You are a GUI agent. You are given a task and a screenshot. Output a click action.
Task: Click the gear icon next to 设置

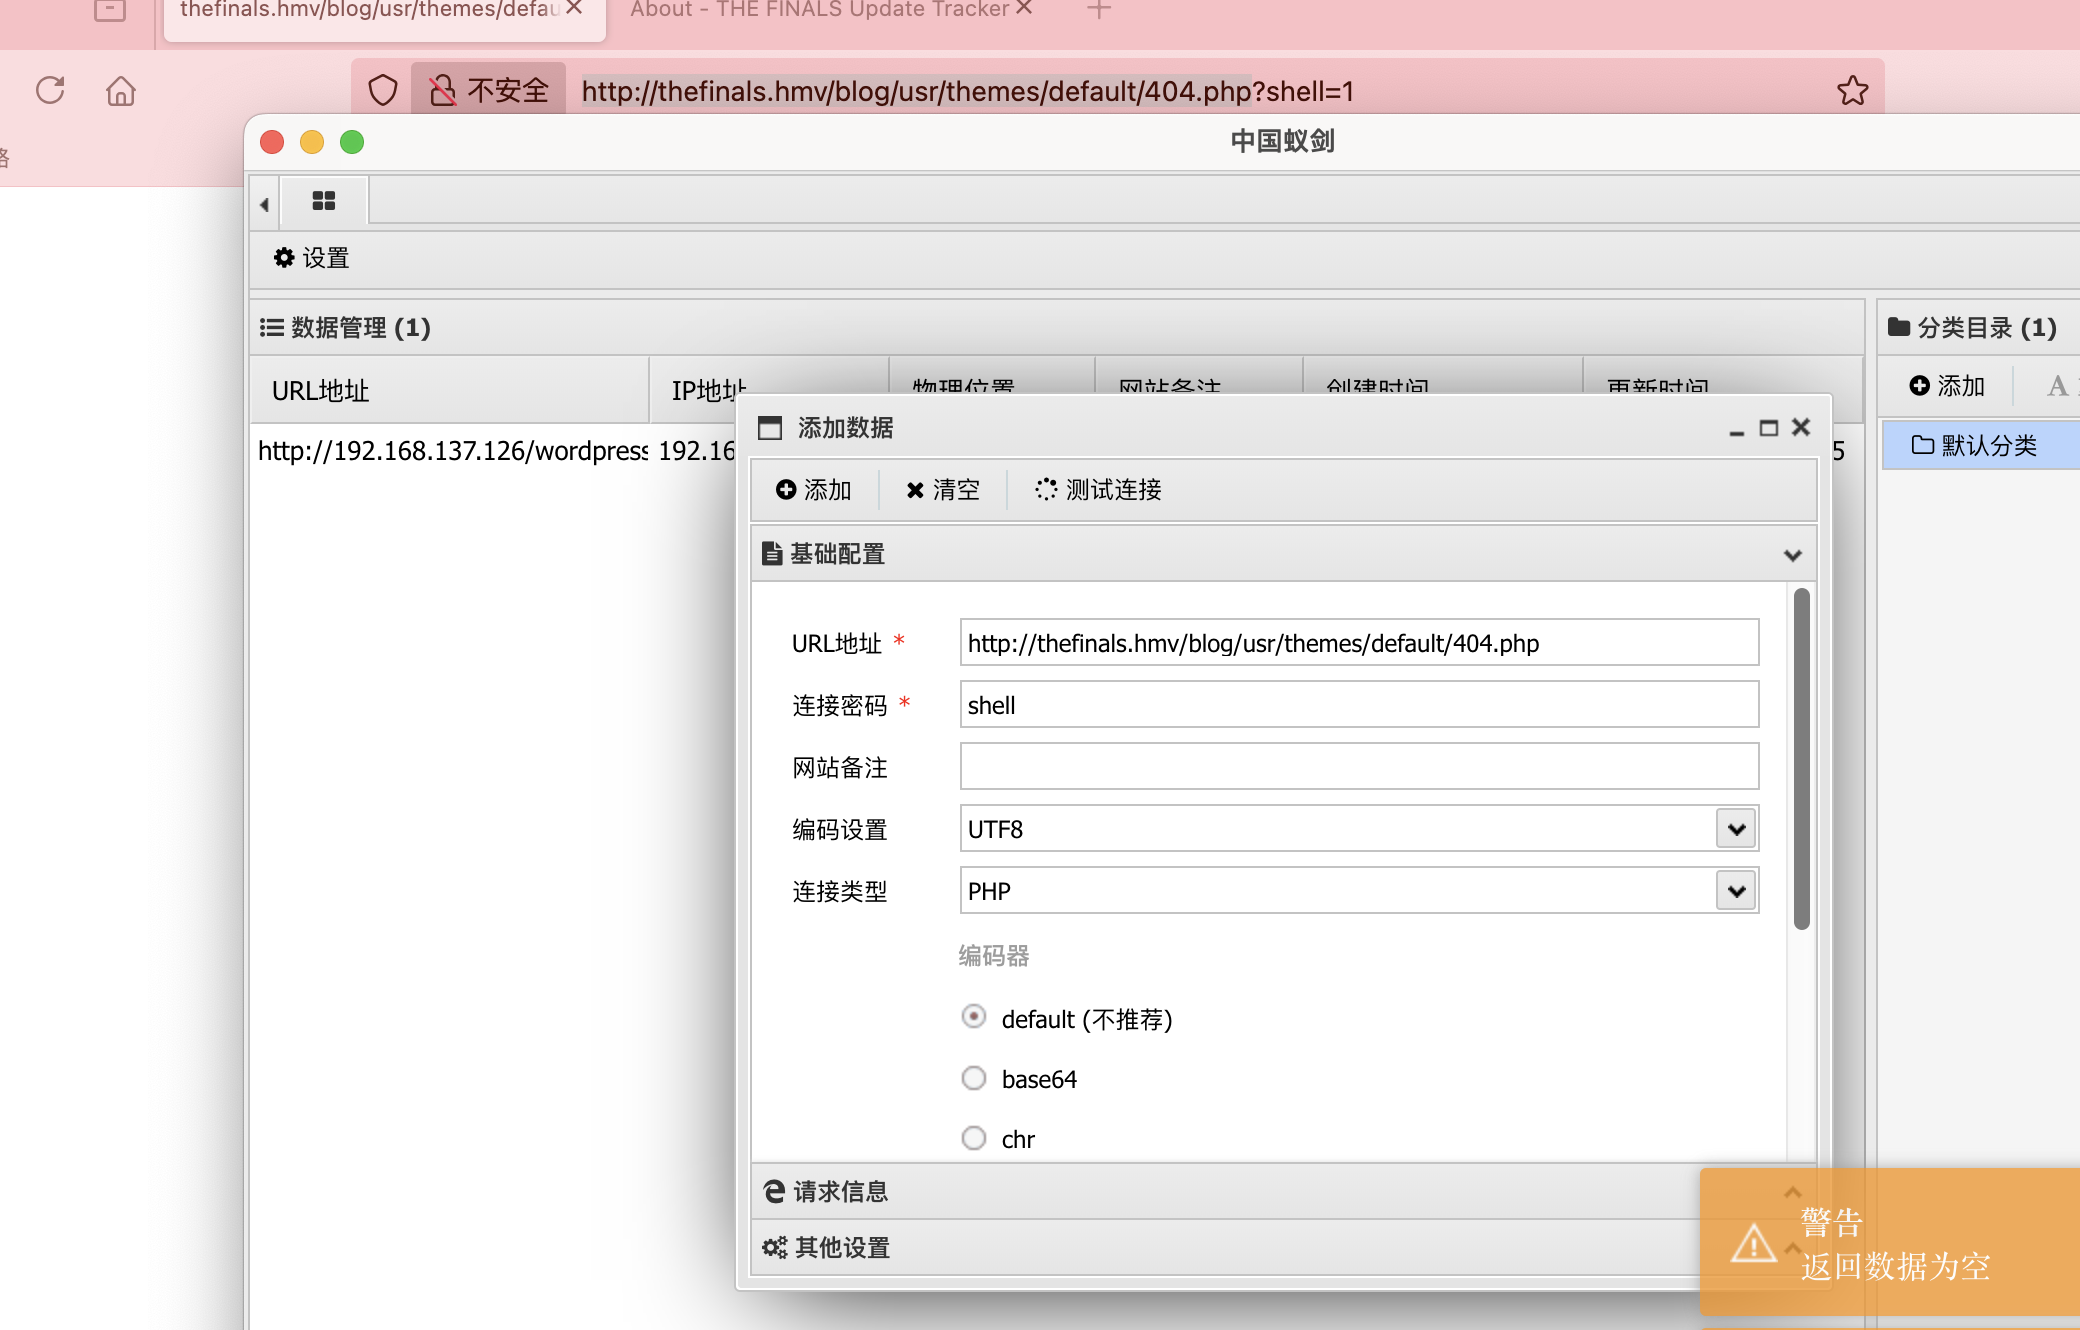coord(284,258)
